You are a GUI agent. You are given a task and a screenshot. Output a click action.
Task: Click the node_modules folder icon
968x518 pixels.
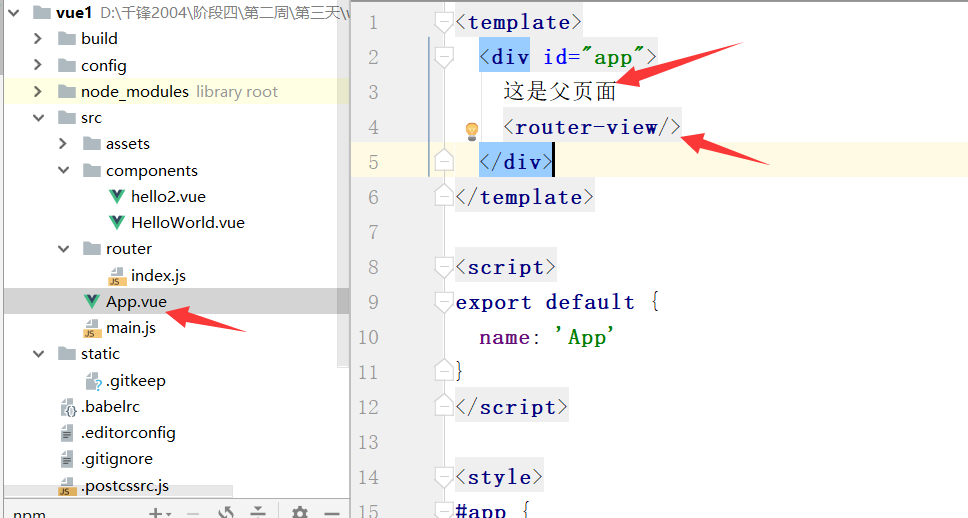click(x=67, y=91)
